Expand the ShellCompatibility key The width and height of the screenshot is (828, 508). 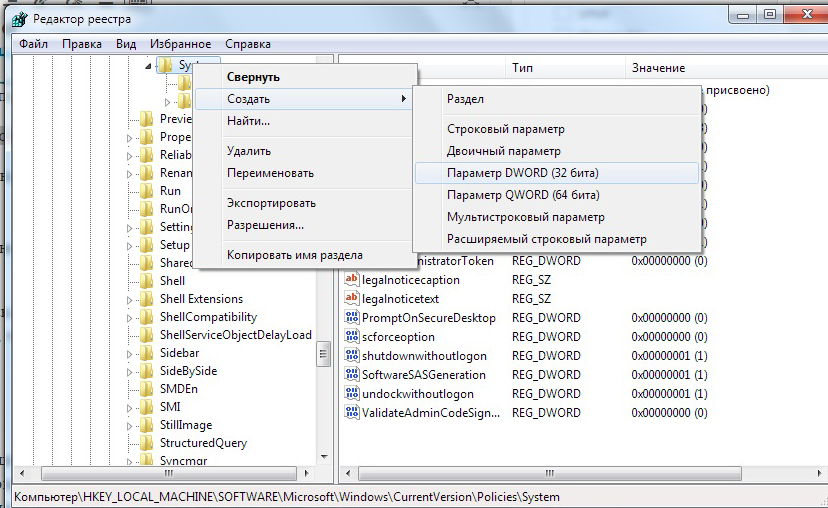(129, 318)
